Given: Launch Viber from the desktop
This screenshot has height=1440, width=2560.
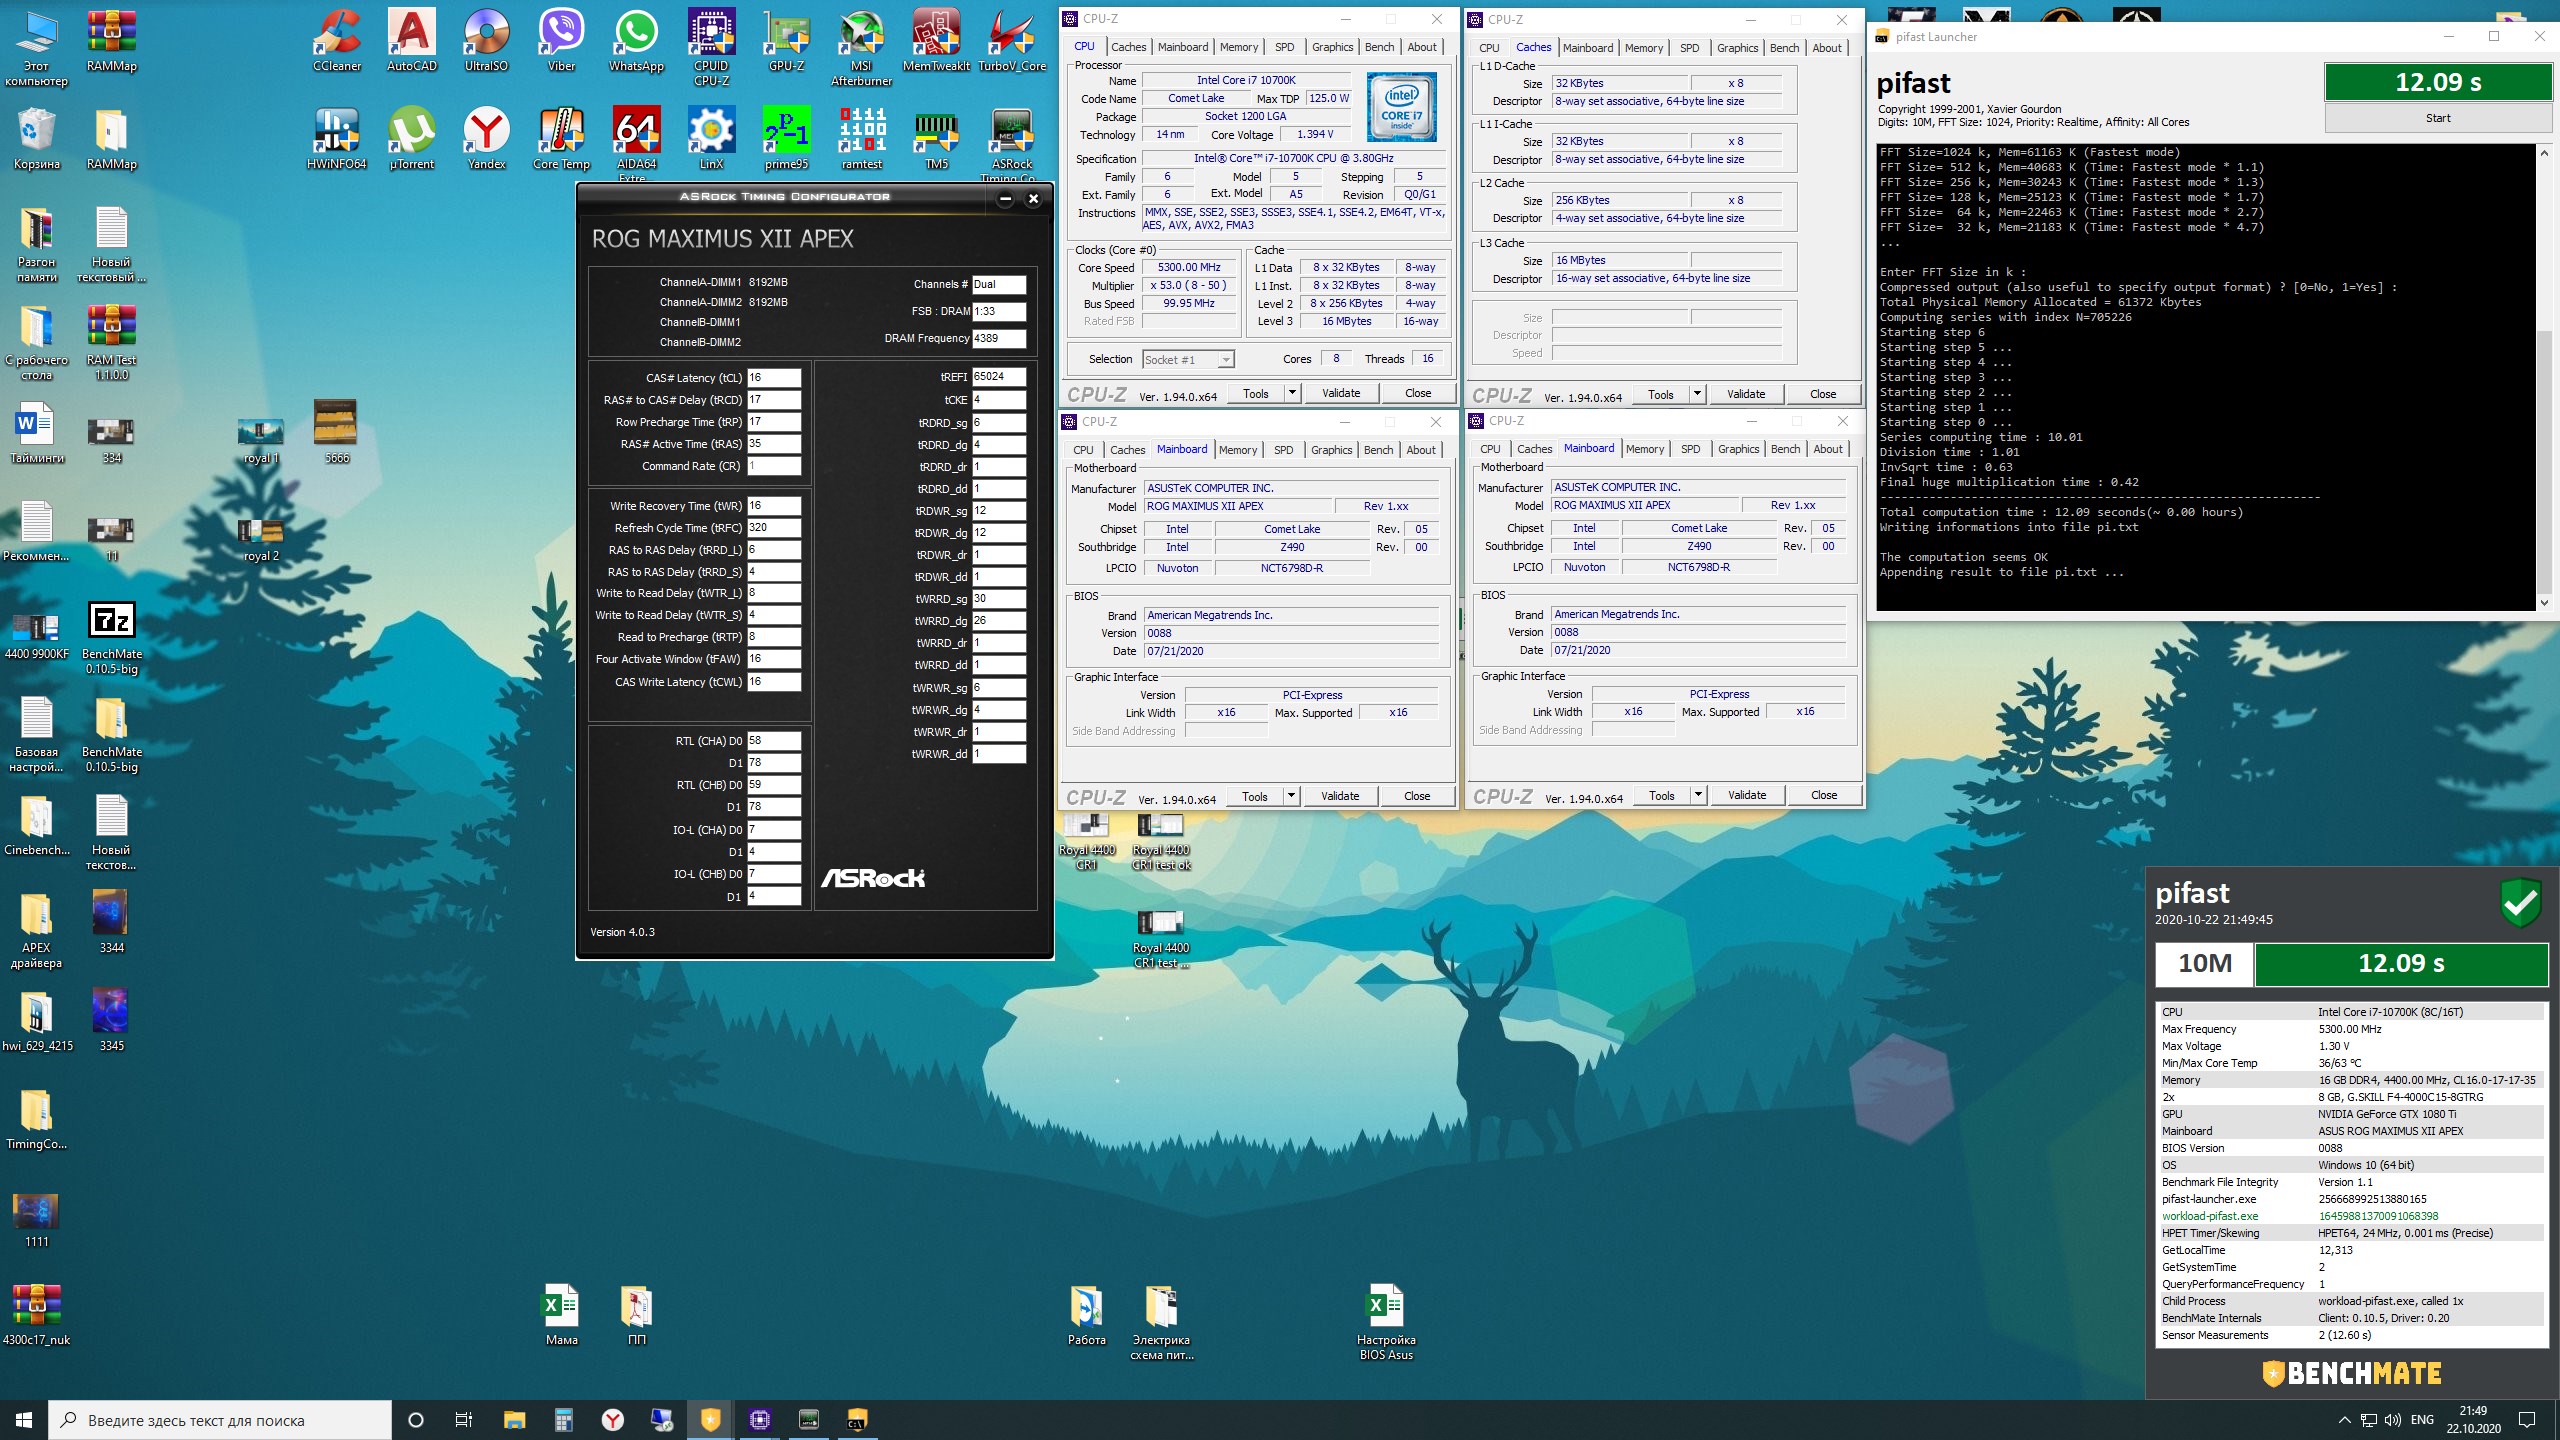Looking at the screenshot, I should coord(561,40).
